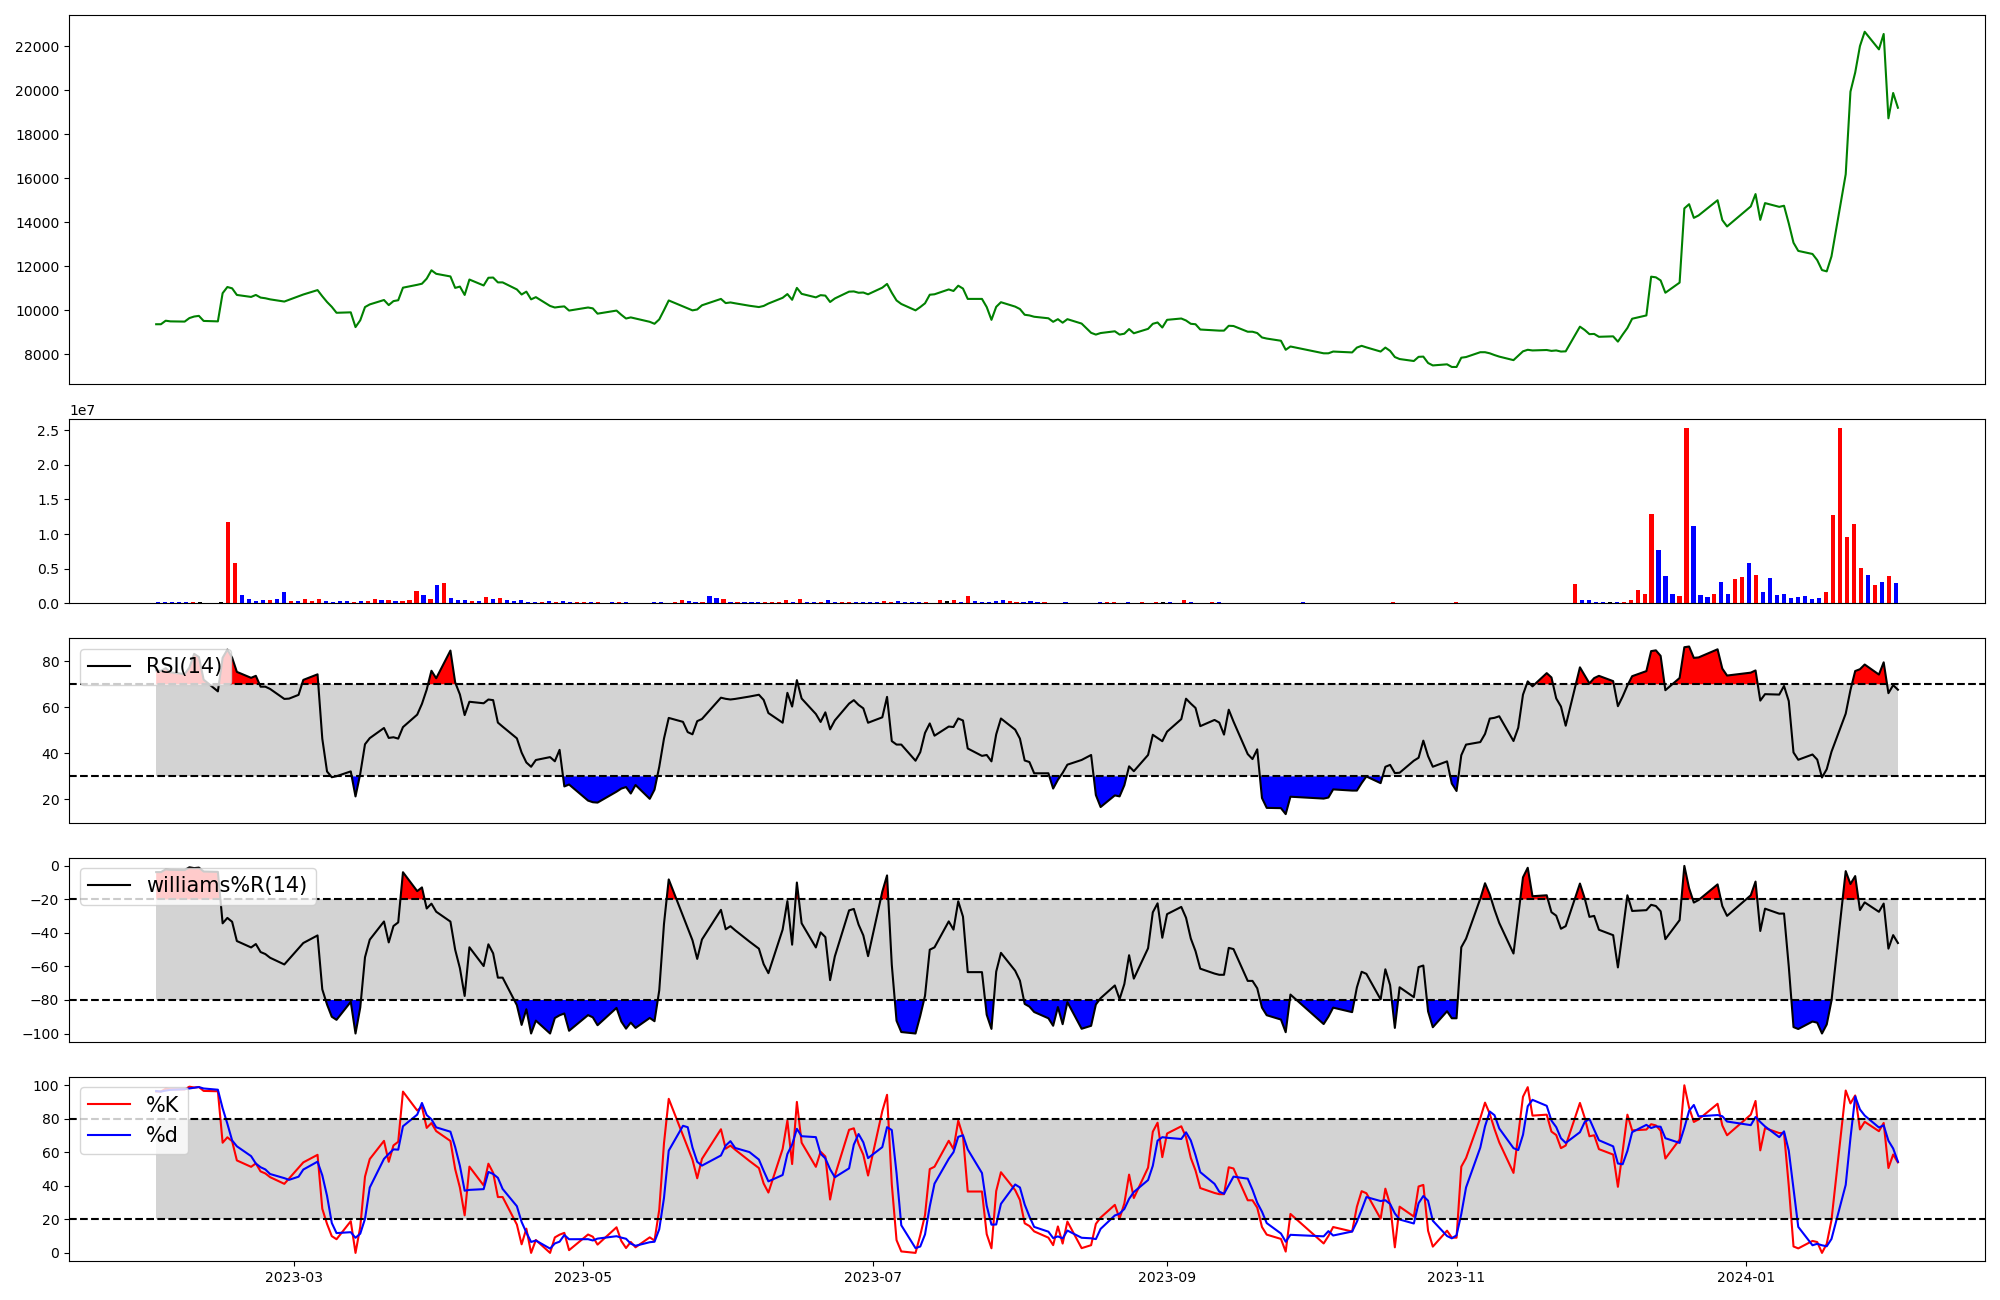Click the 2024-01 date tick label

pyautogui.click(x=1746, y=1277)
